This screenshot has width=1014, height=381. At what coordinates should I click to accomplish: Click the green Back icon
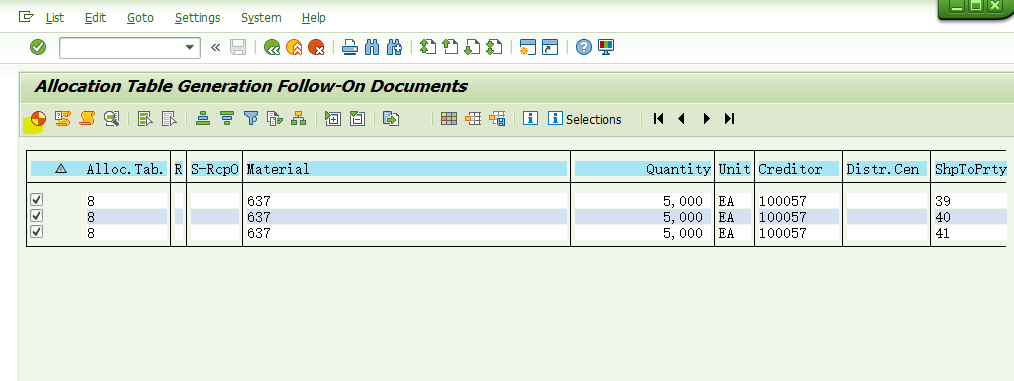pyautogui.click(x=272, y=47)
